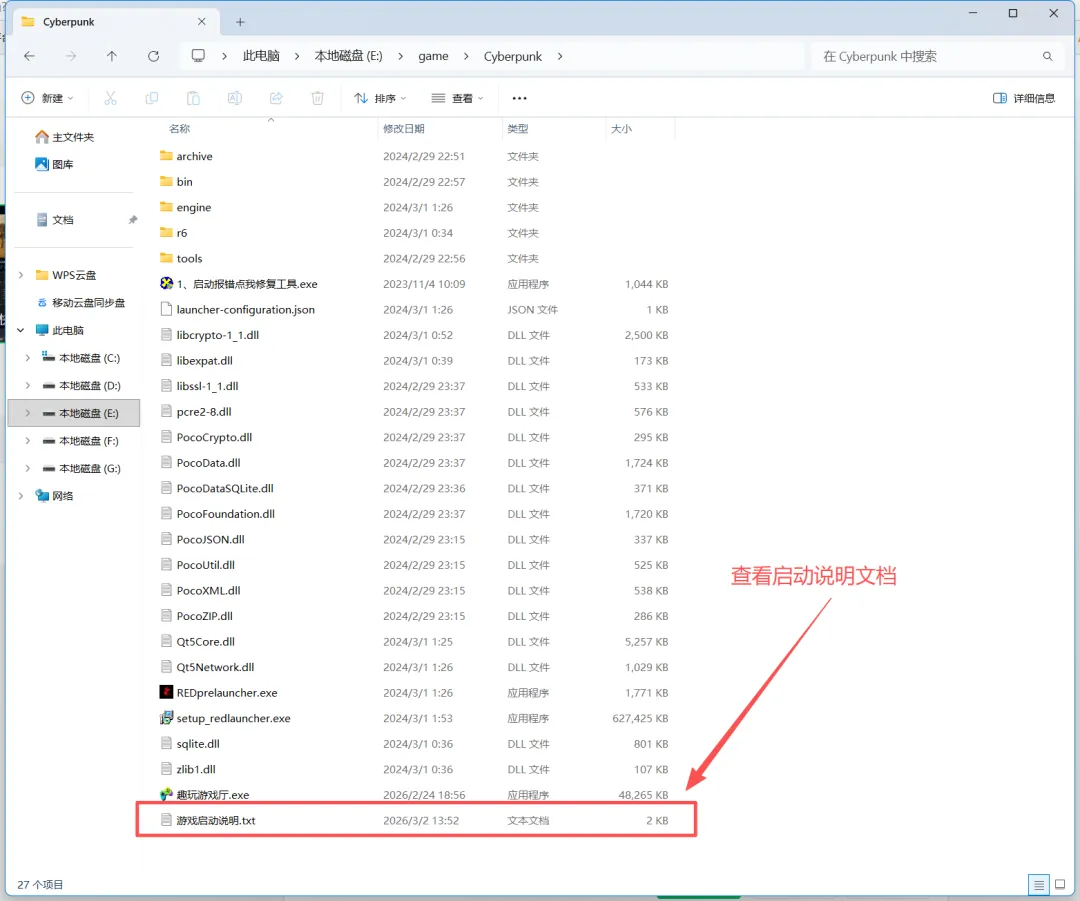Image resolution: width=1080 pixels, height=901 pixels.
Task: Click game in the breadcrumb path
Action: tap(433, 56)
